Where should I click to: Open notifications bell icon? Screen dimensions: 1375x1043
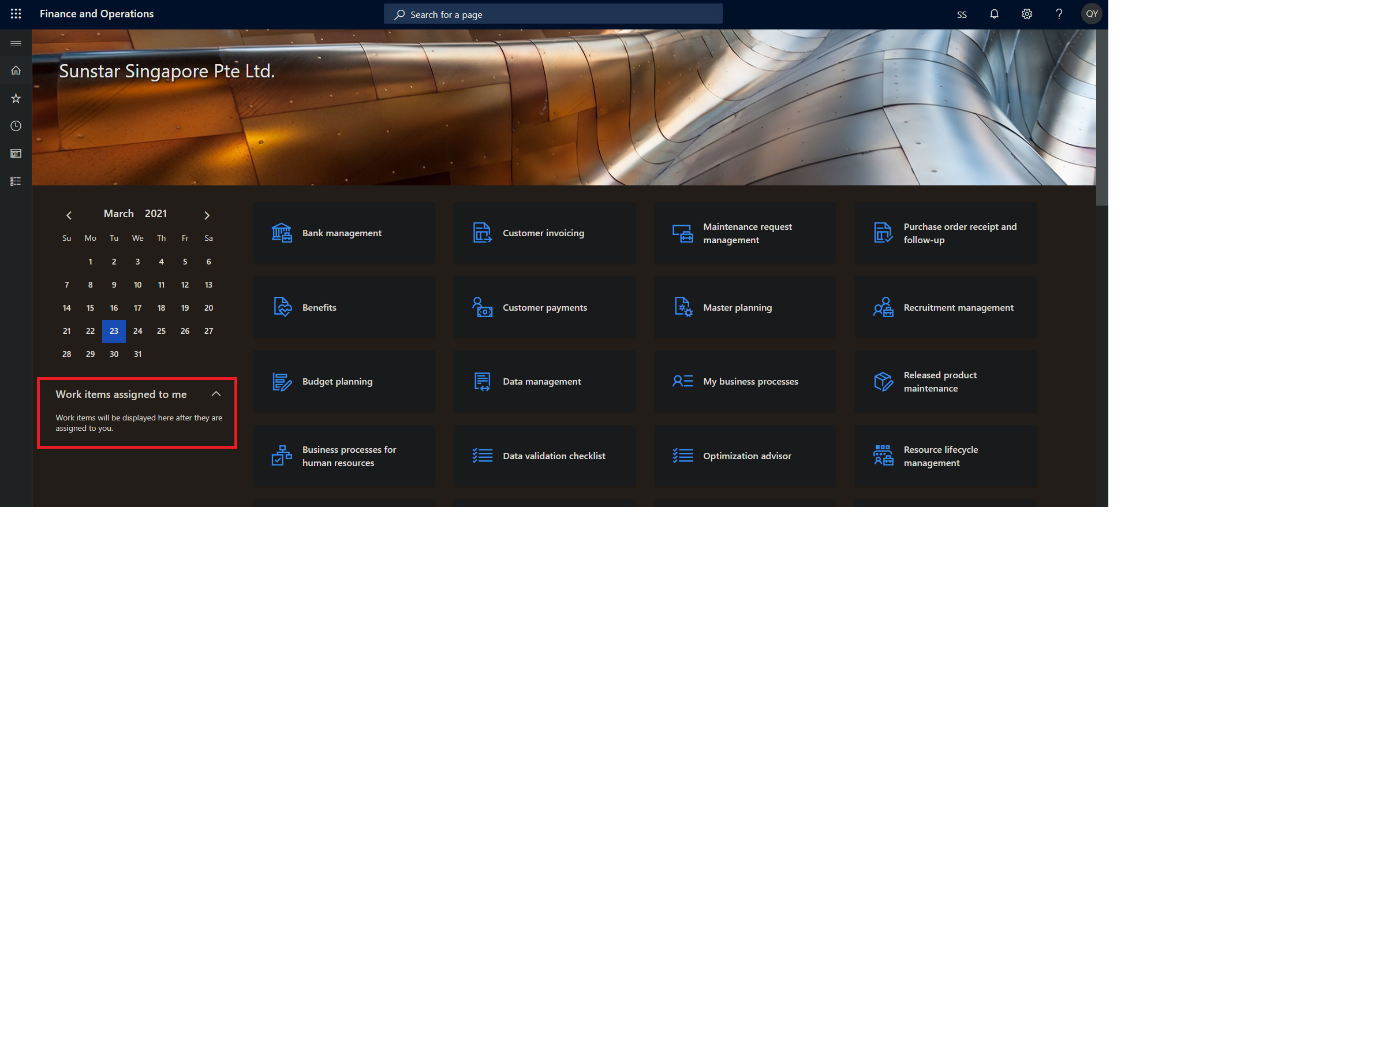[994, 14]
